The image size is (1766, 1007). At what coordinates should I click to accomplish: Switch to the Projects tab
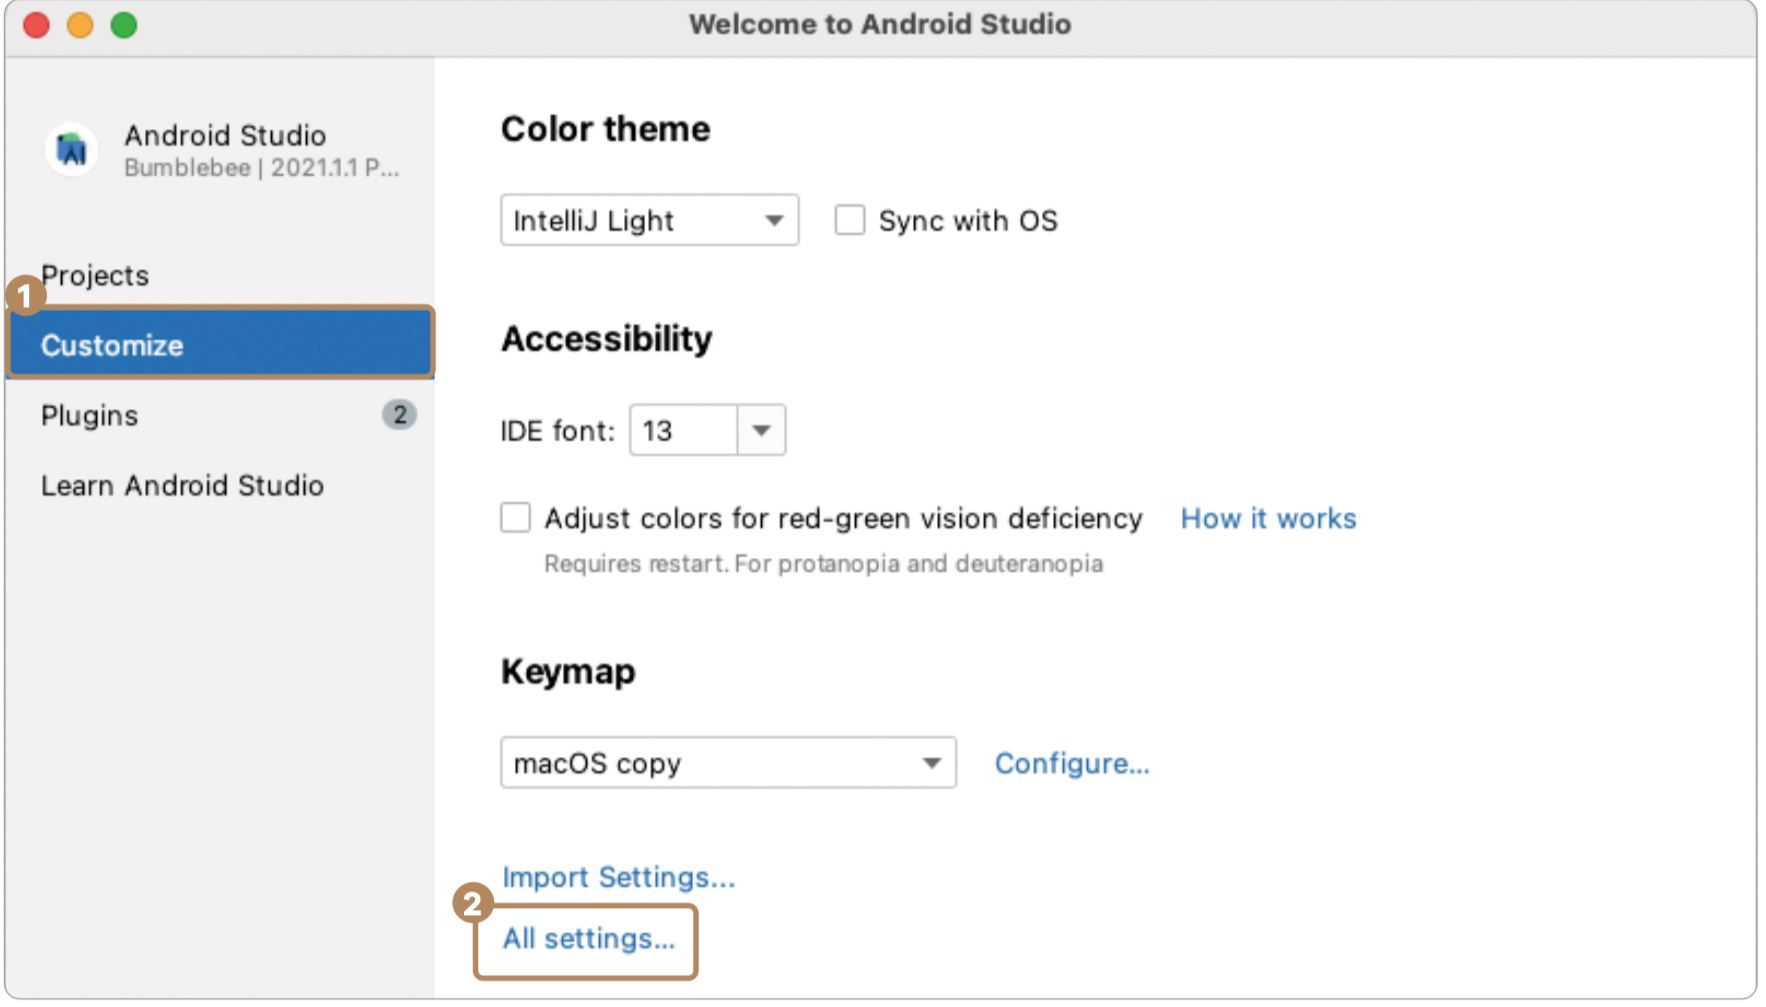click(95, 275)
